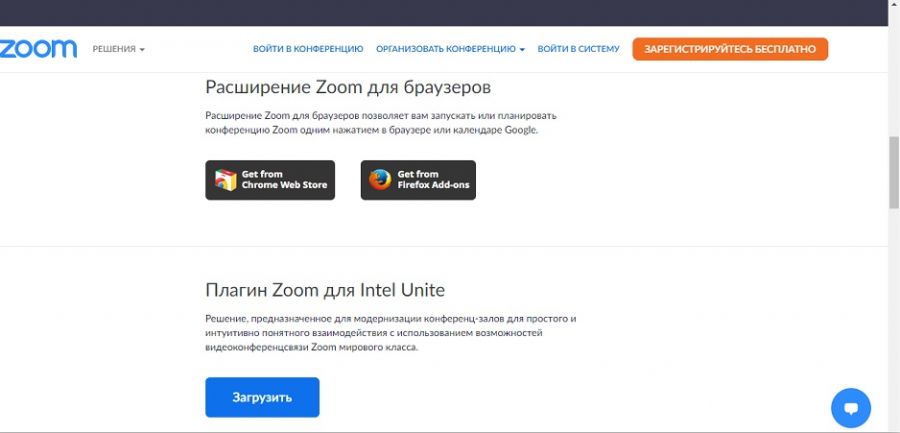Click heading Расширение Zoom для браузеров

coord(348,88)
